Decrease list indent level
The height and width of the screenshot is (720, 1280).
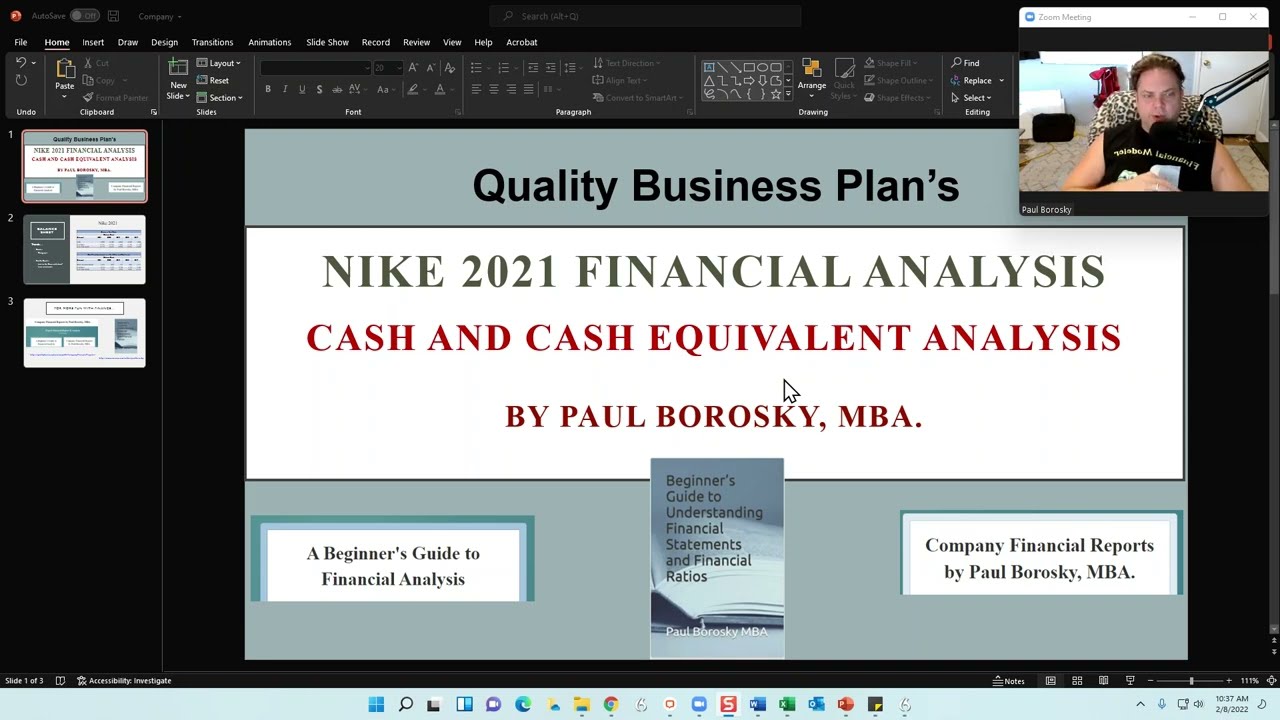pyautogui.click(x=533, y=67)
